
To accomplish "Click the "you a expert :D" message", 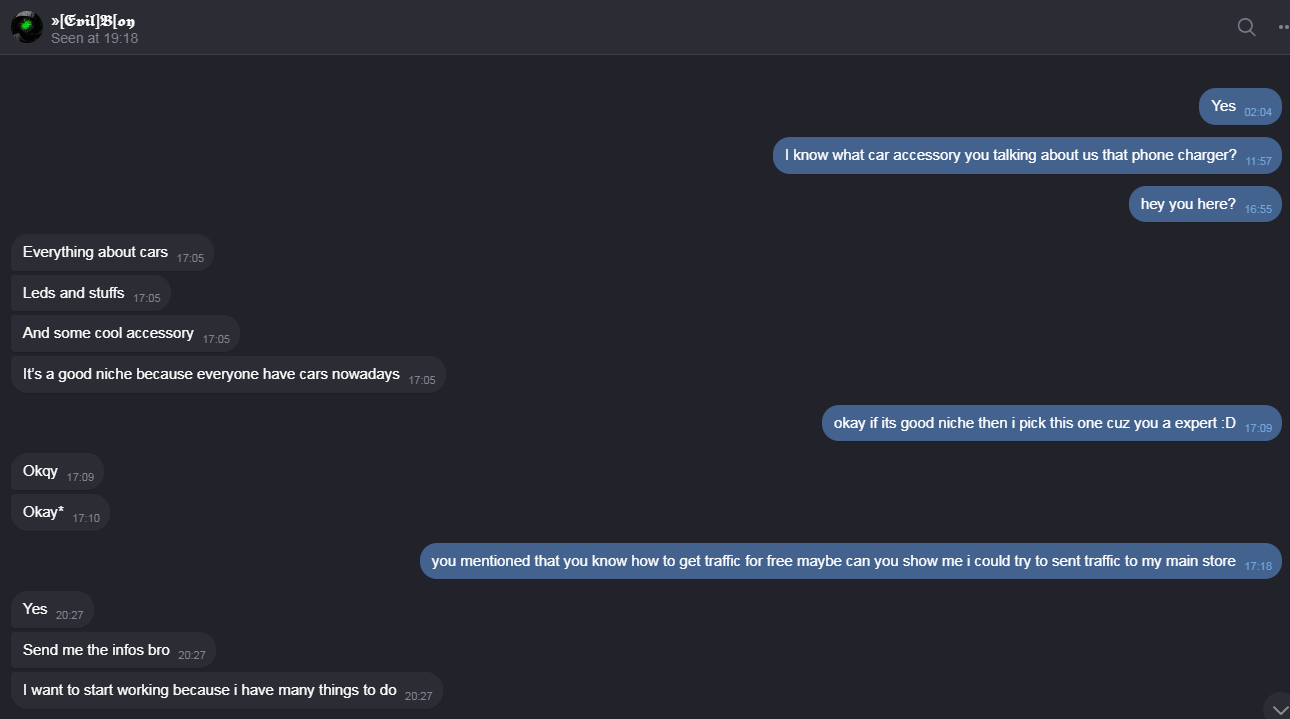I will pyautogui.click(x=1050, y=424).
